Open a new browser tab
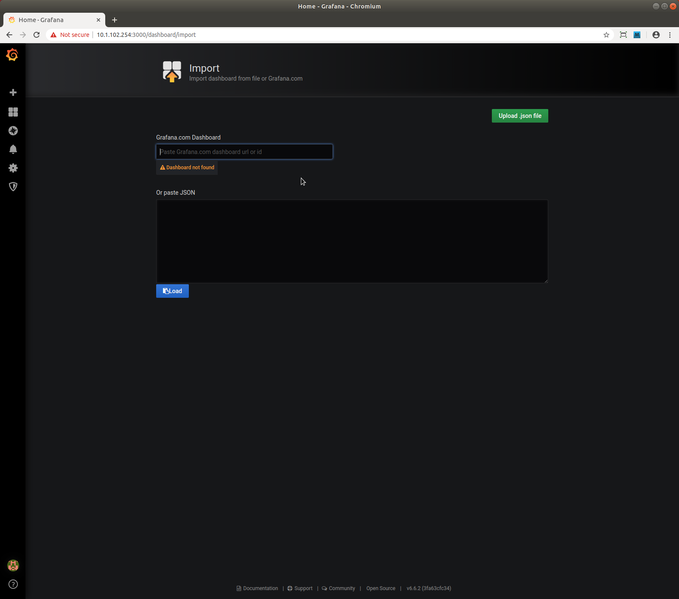The height and width of the screenshot is (599, 679). click(114, 20)
